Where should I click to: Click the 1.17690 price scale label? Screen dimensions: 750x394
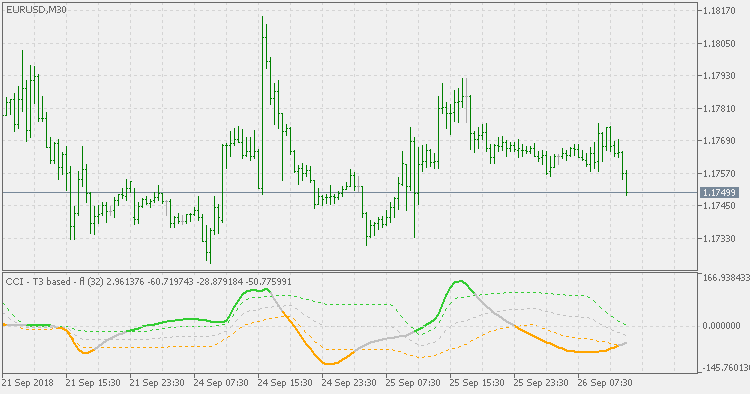pyautogui.click(x=719, y=141)
